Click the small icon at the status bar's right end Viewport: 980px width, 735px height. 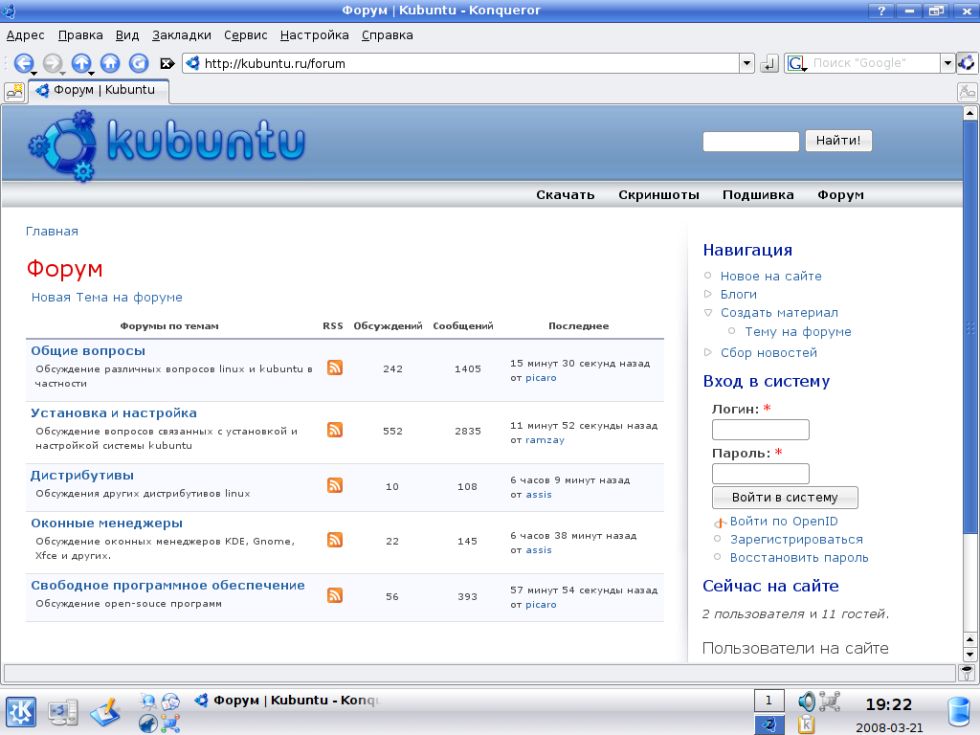click(x=967, y=673)
